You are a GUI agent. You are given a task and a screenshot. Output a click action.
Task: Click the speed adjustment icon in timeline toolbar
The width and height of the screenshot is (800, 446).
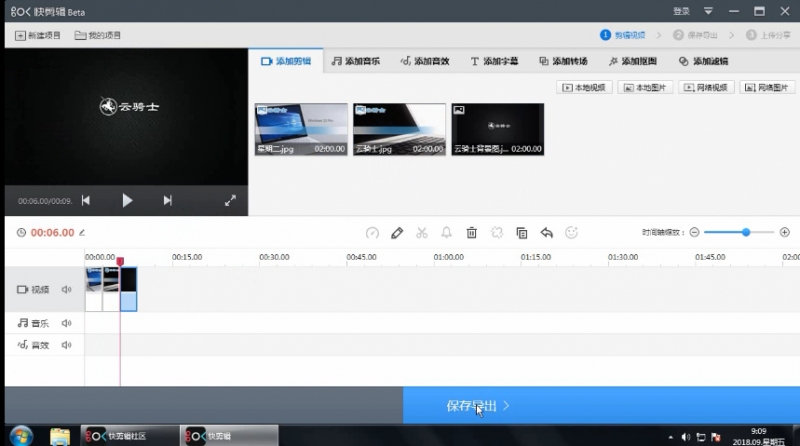372,233
